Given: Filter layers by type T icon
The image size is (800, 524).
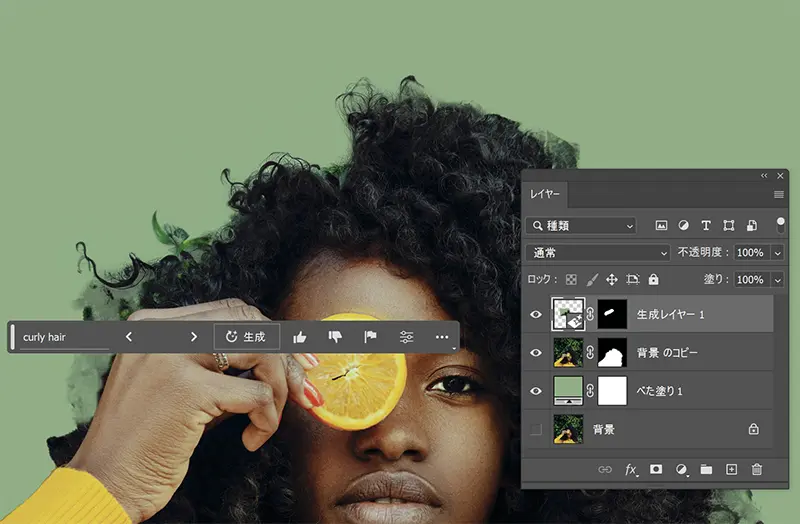Looking at the screenshot, I should [x=706, y=226].
